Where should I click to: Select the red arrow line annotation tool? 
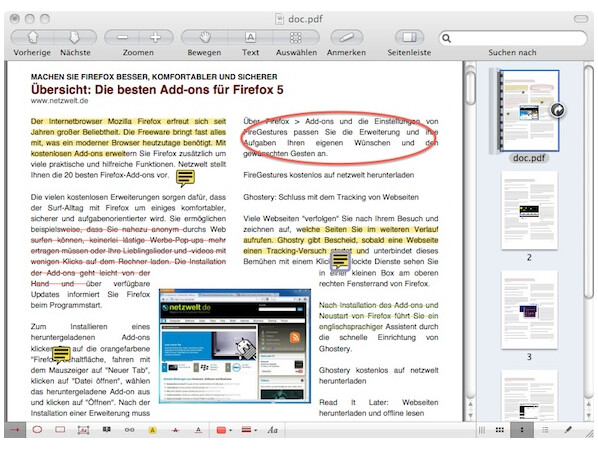pyautogui.click(x=15, y=430)
